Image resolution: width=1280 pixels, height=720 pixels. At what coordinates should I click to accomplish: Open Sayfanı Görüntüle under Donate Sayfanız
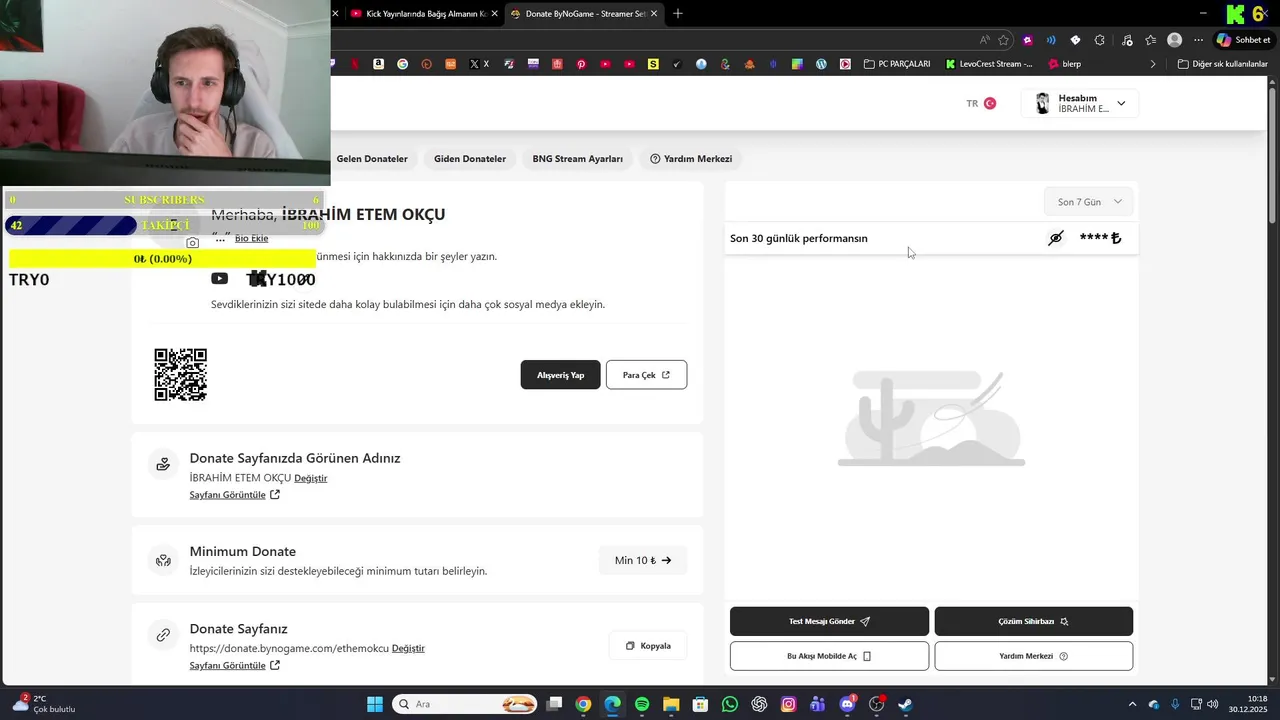(x=235, y=665)
